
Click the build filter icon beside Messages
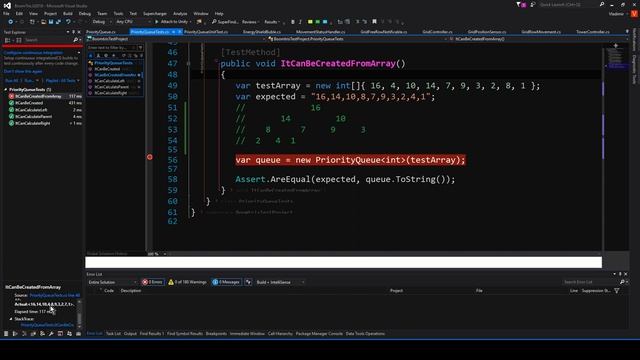[248, 282]
